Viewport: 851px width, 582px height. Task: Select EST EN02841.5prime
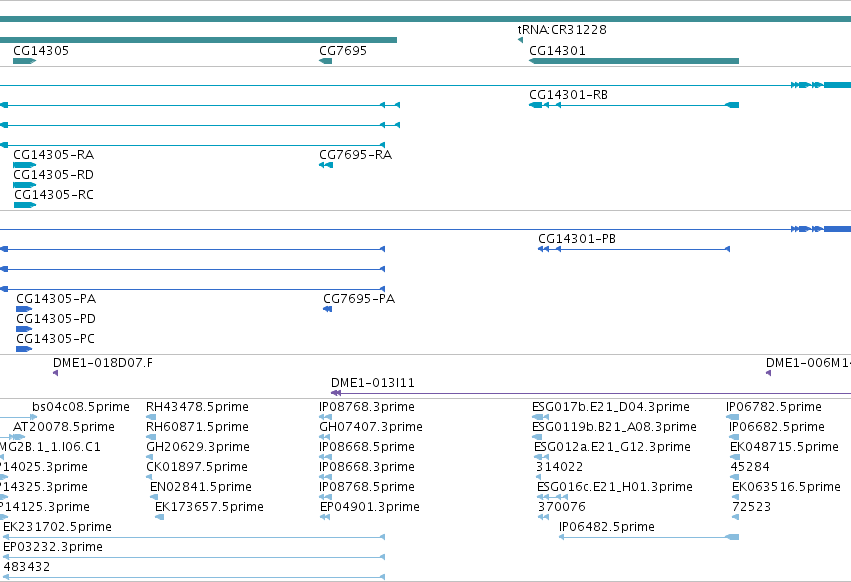pyautogui.click(x=201, y=487)
